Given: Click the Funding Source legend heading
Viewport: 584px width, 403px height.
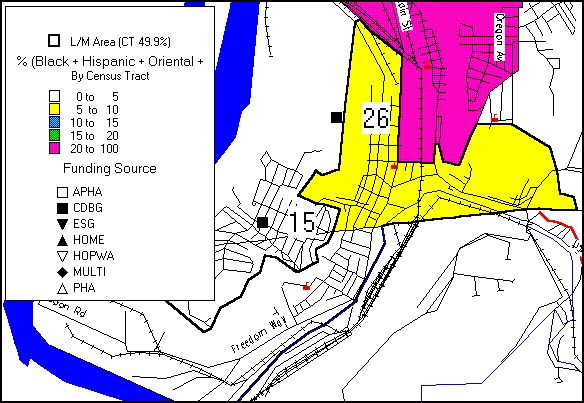Looking at the screenshot, I should click(110, 168).
